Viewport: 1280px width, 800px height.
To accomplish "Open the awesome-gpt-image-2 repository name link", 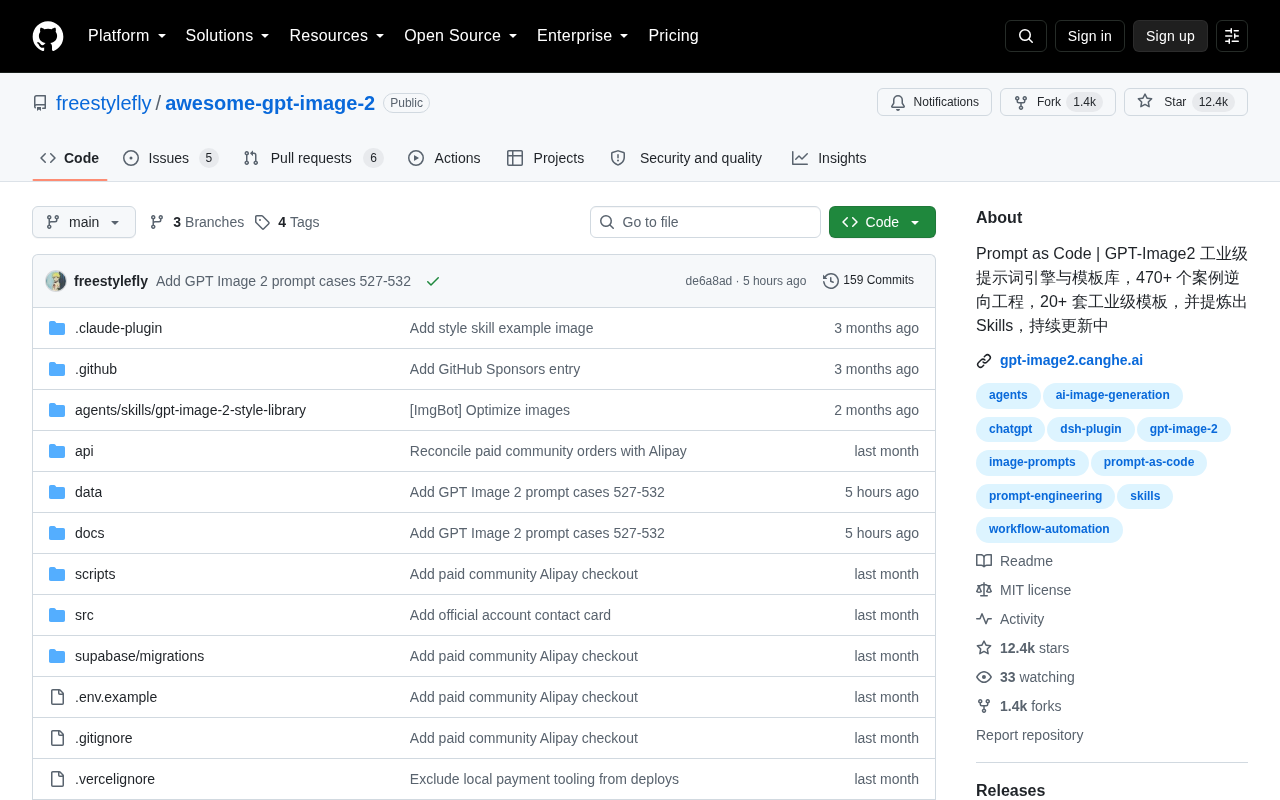I will [x=270, y=103].
